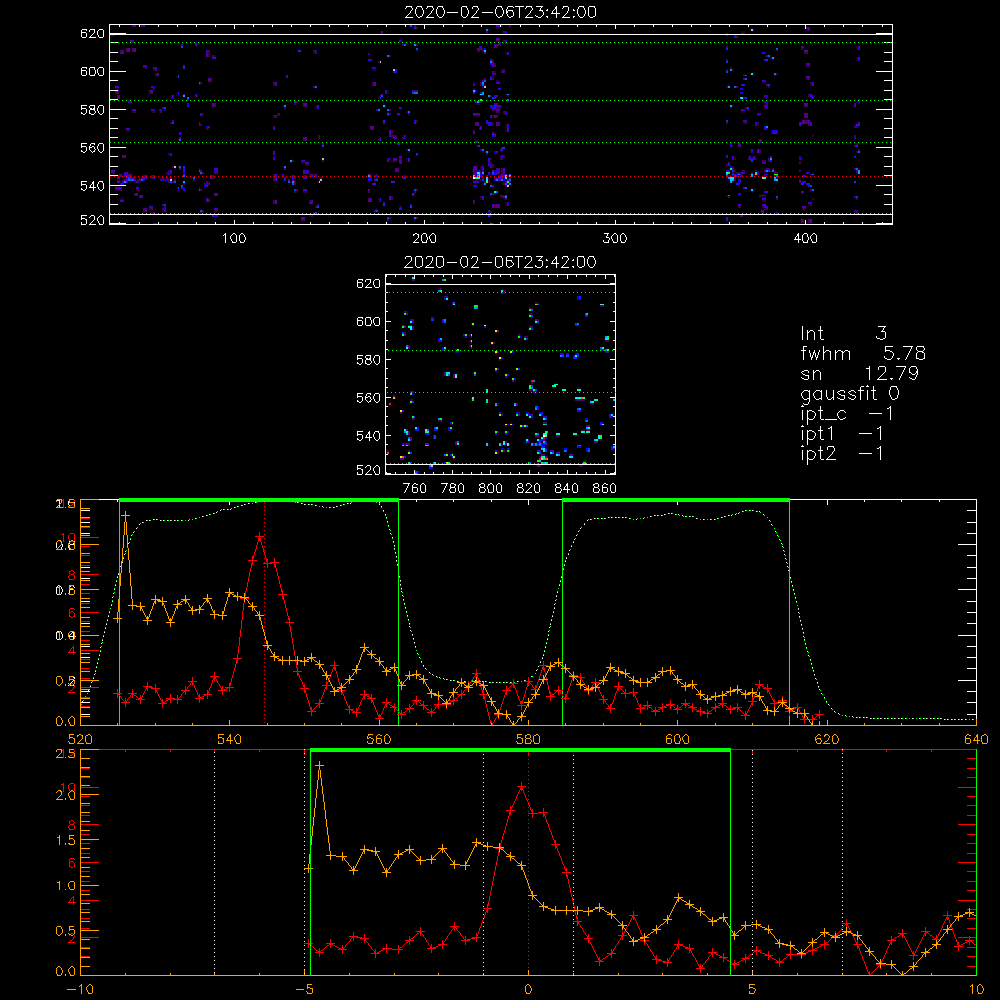The width and height of the screenshot is (1000, 1000).
Task: Click the thick green bar atop the bottom plot
Action: coord(520,751)
